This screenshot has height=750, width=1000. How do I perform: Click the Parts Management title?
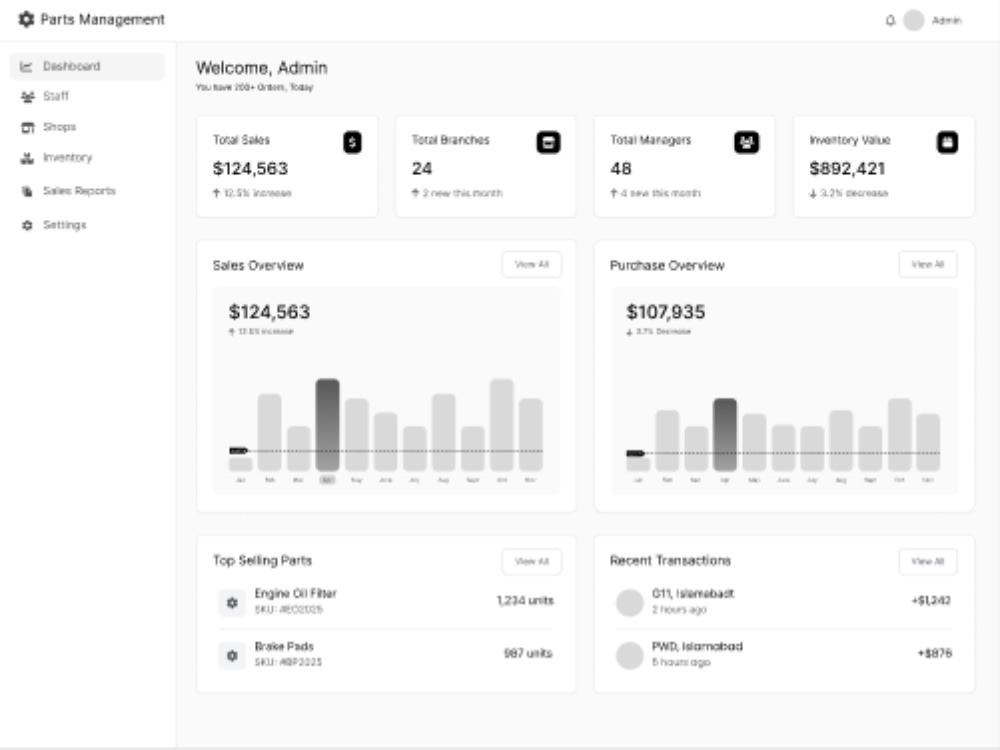coord(103,20)
